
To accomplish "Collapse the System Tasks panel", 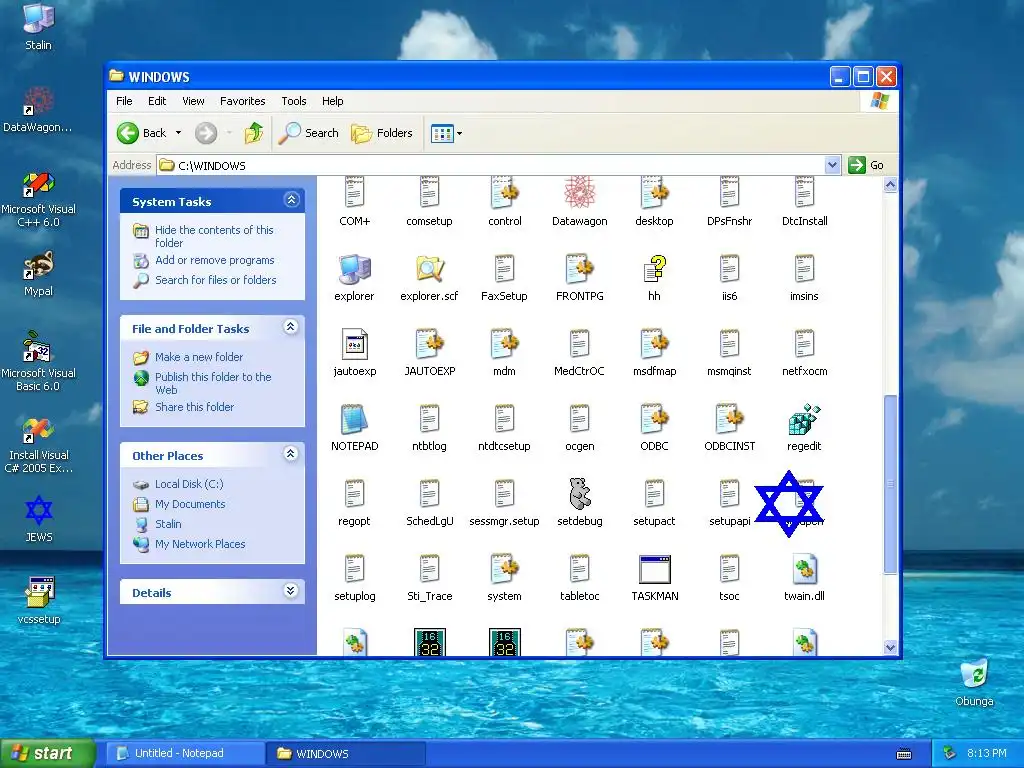I will [x=291, y=200].
